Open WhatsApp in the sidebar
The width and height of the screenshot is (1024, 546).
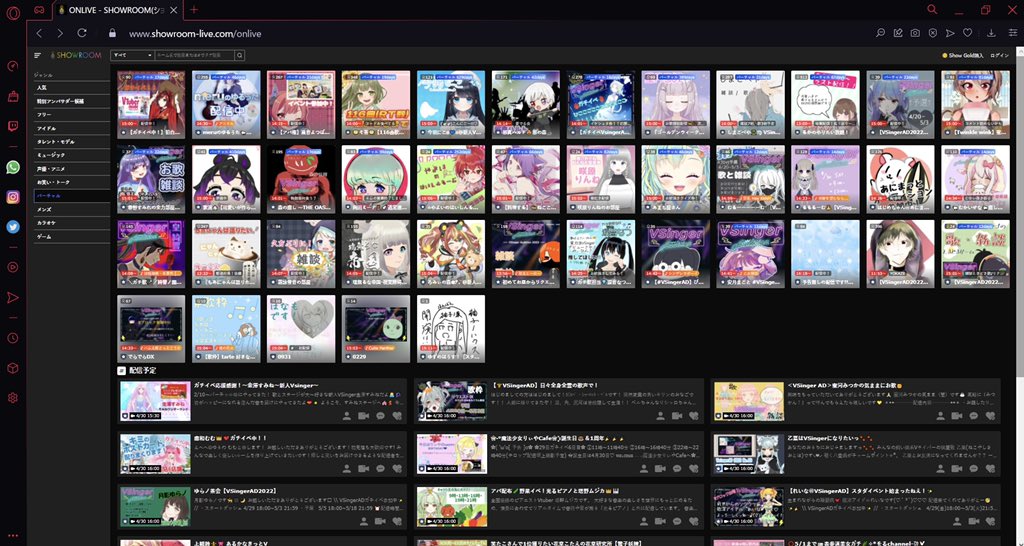[12, 167]
